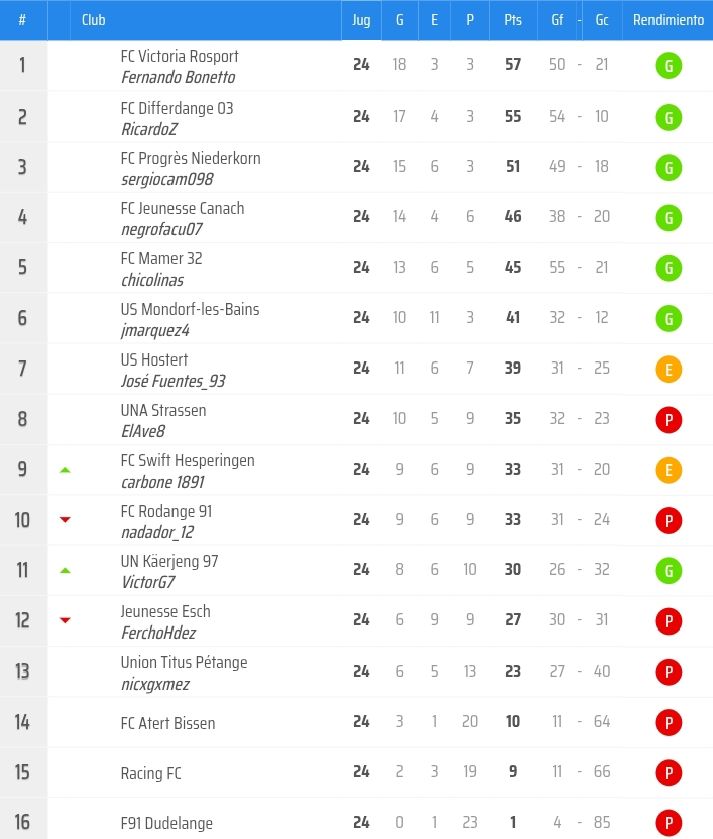
Task: Open US Mondorf-les-Bains club link
Action: click(190, 309)
